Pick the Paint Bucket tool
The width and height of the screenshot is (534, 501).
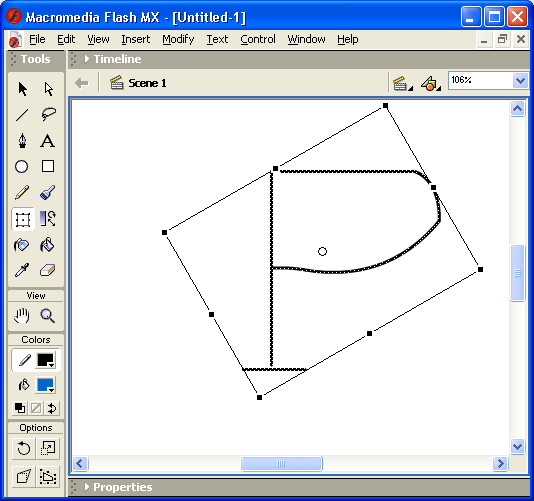pyautogui.click(x=48, y=245)
